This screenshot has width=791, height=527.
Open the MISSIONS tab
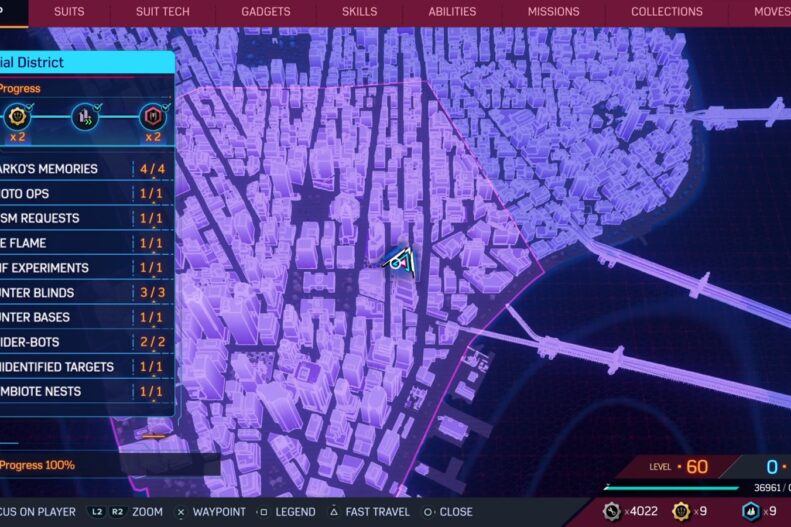point(553,12)
